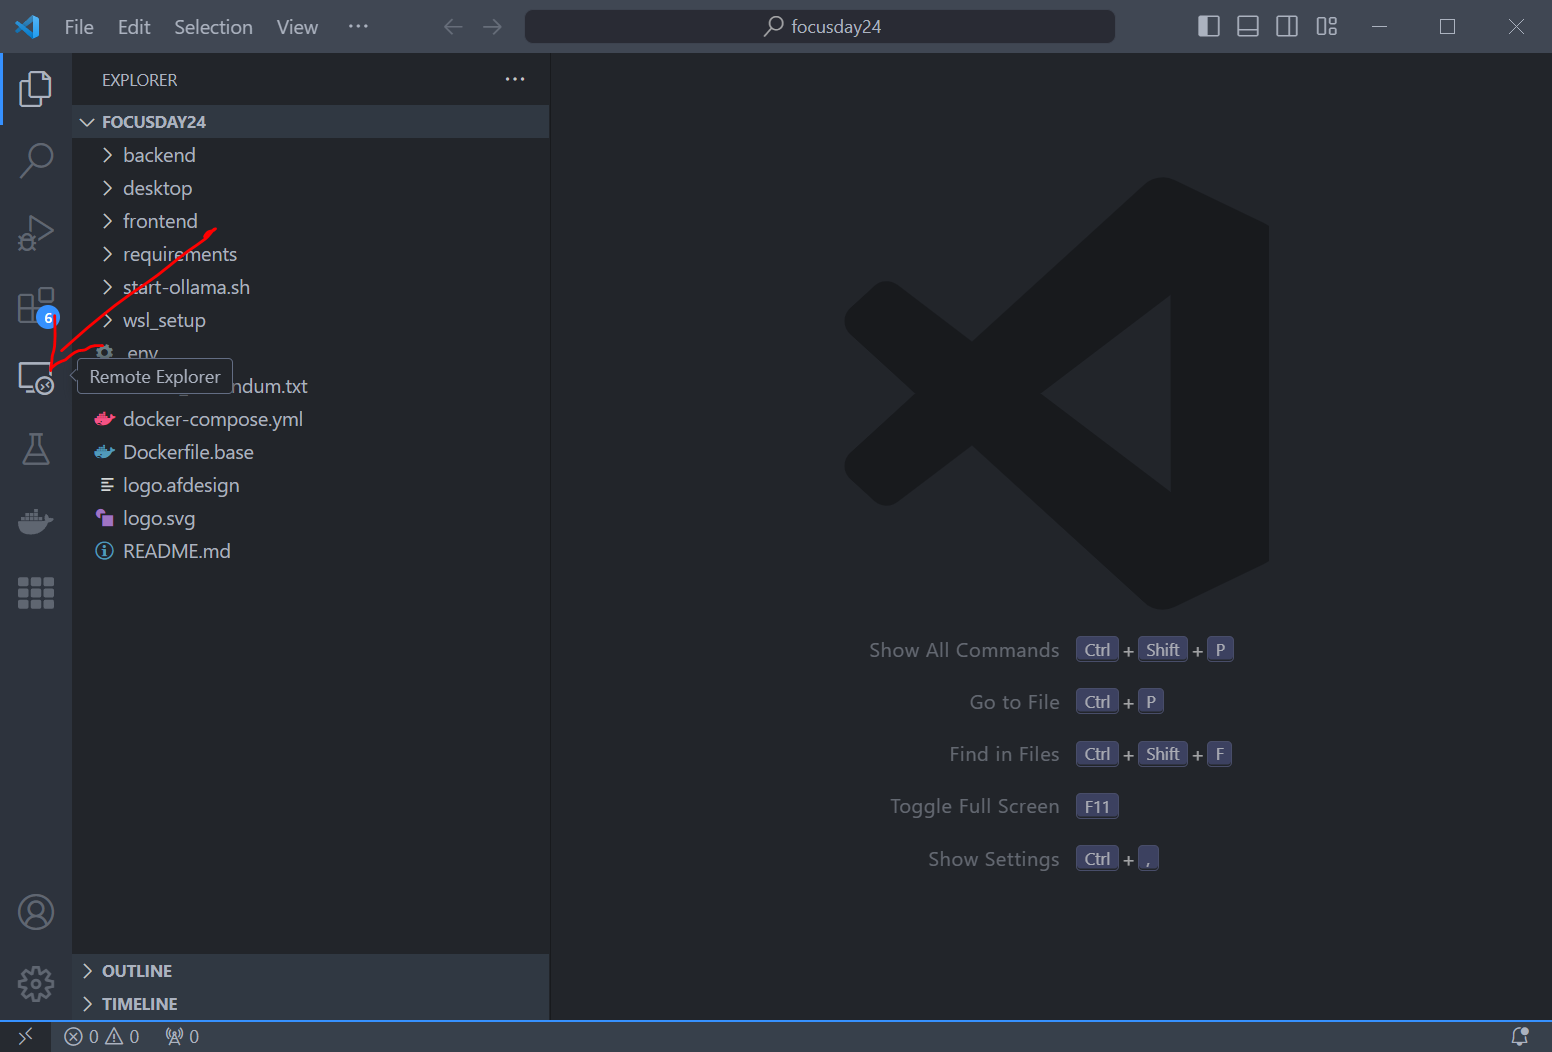Open README.md file
The height and width of the screenshot is (1052, 1552).
click(310, 551)
